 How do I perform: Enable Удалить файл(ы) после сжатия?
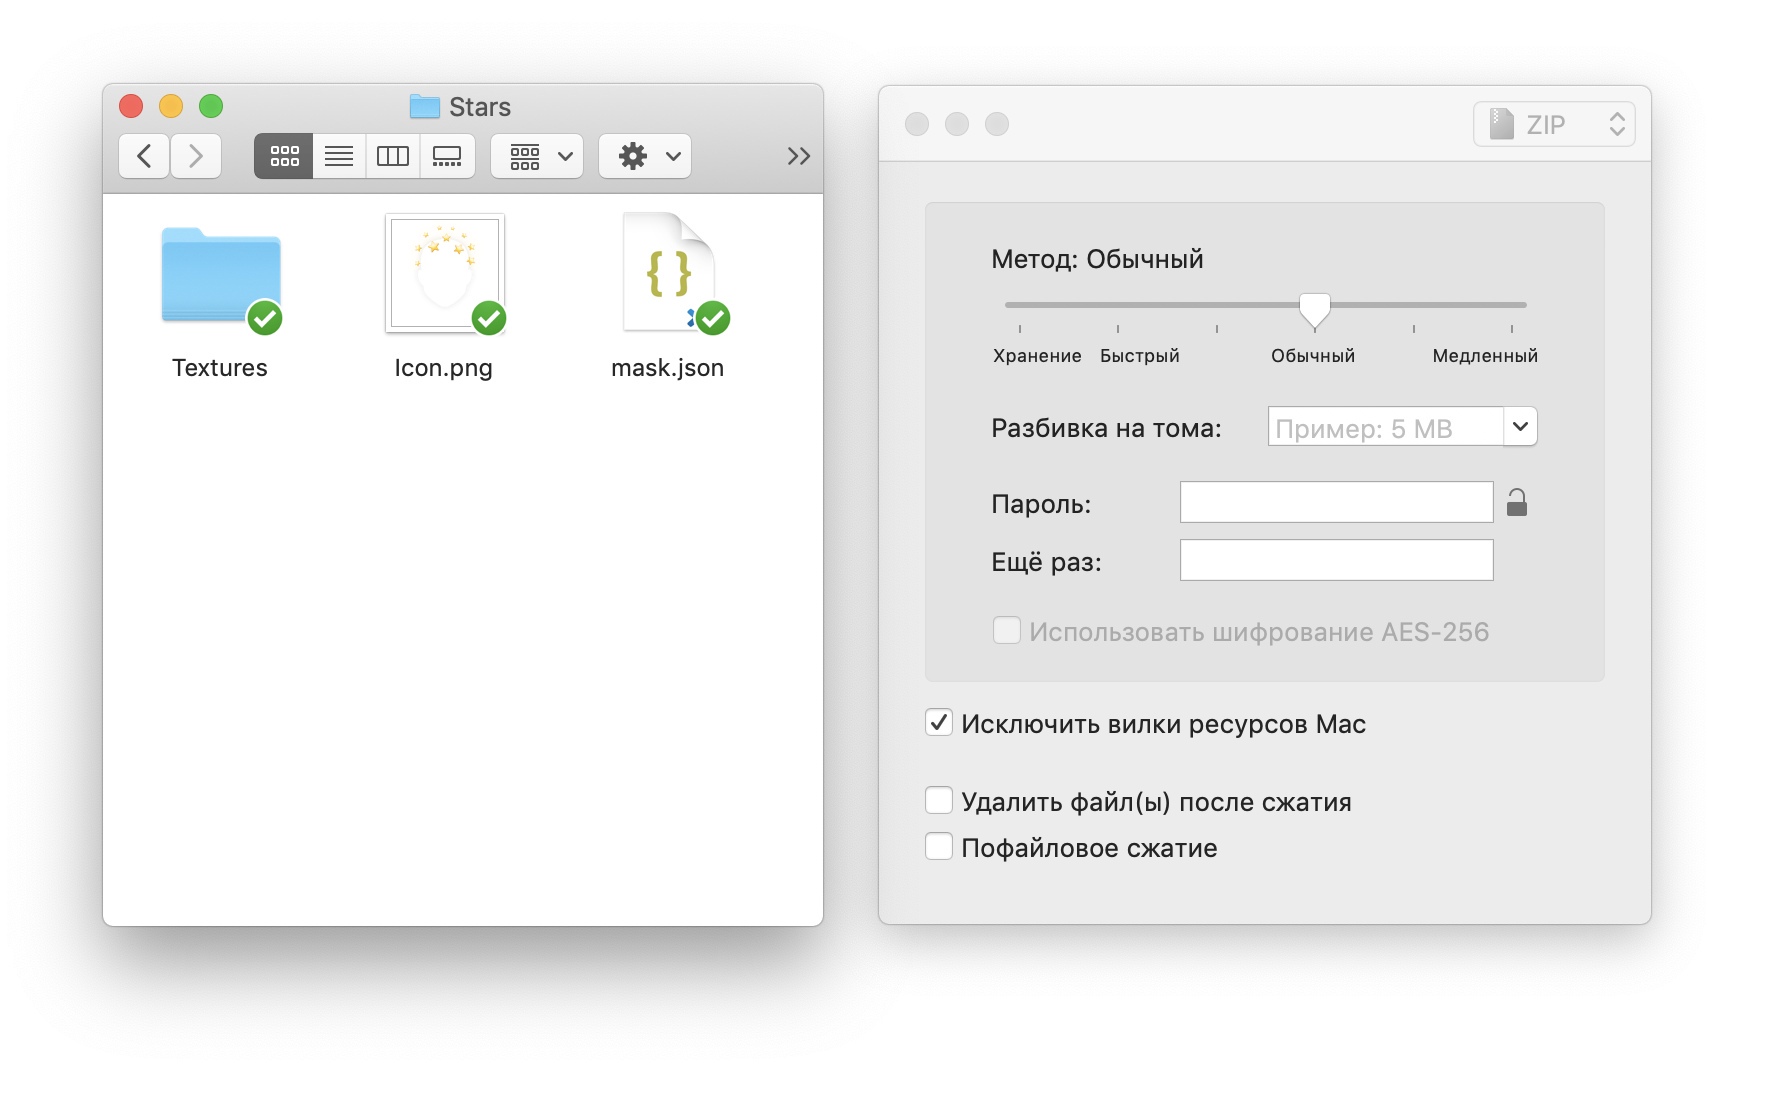point(938,799)
